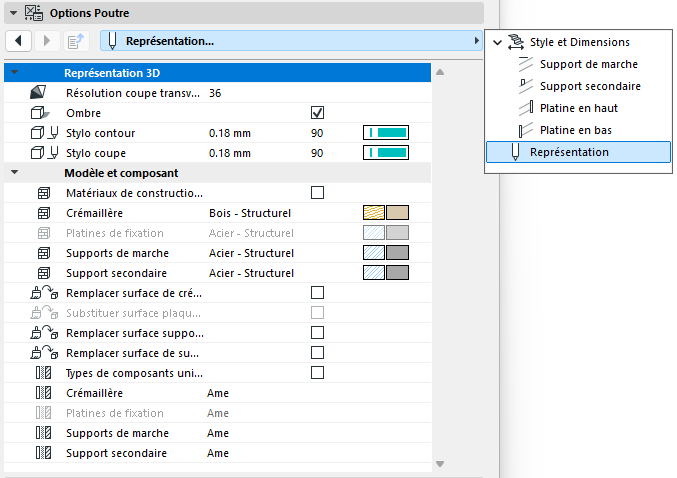Click the Platine en bas menu icon

coord(525,130)
